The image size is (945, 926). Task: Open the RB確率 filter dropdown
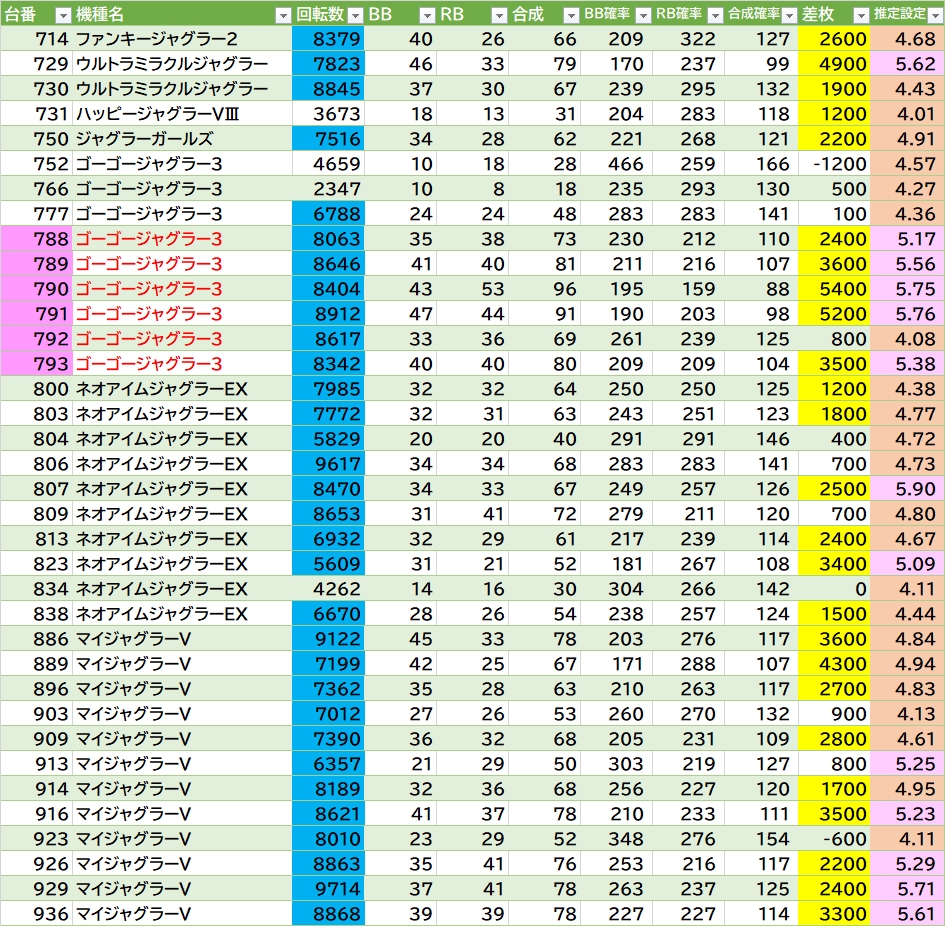point(714,15)
